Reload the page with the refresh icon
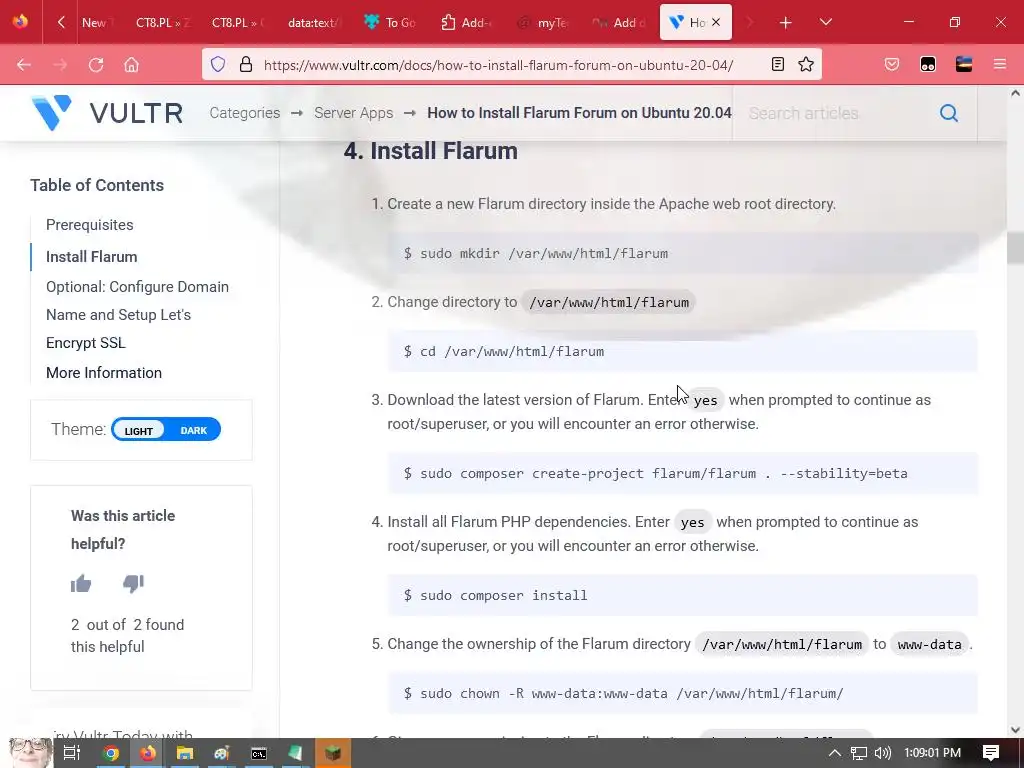The image size is (1024, 768). (x=96, y=65)
